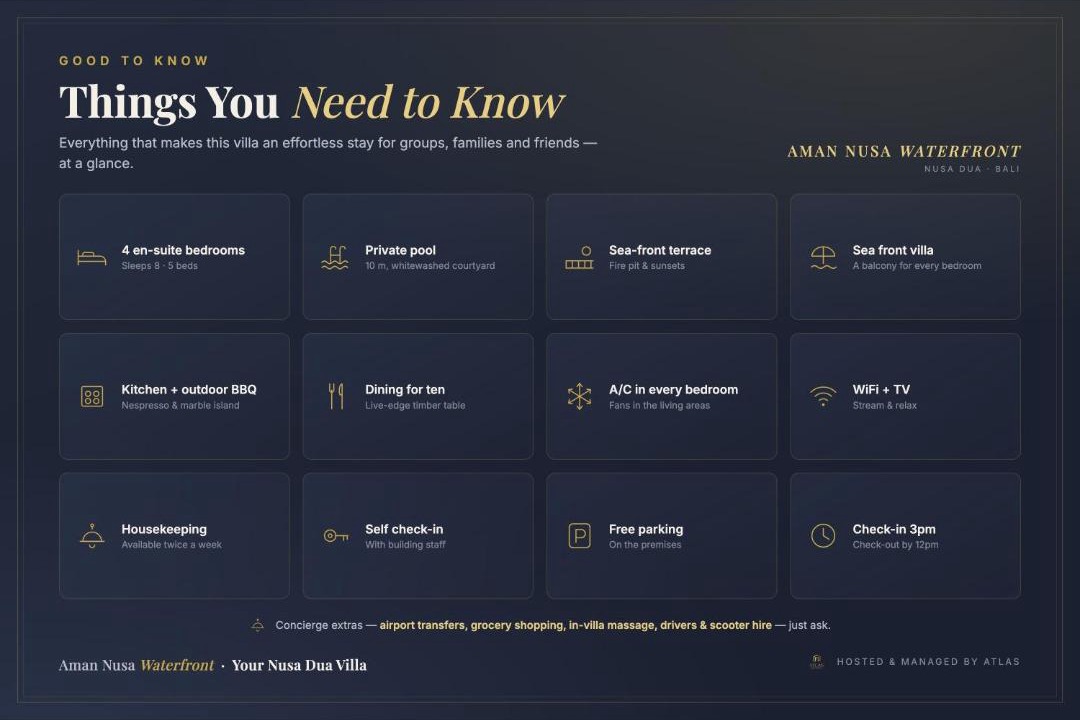The width and height of the screenshot is (1080, 720).
Task: Select the "4 en-suite bedrooms" heading
Action: 183,250
